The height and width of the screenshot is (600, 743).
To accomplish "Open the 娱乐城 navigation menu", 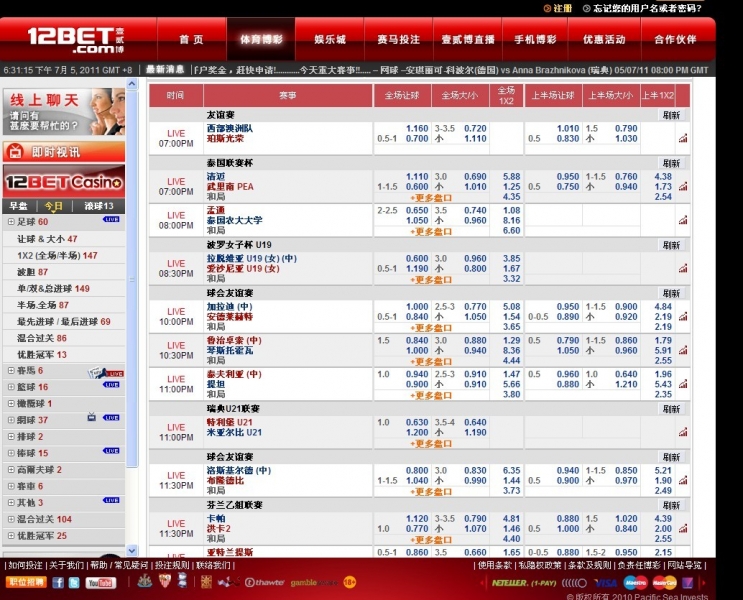I will point(330,39).
